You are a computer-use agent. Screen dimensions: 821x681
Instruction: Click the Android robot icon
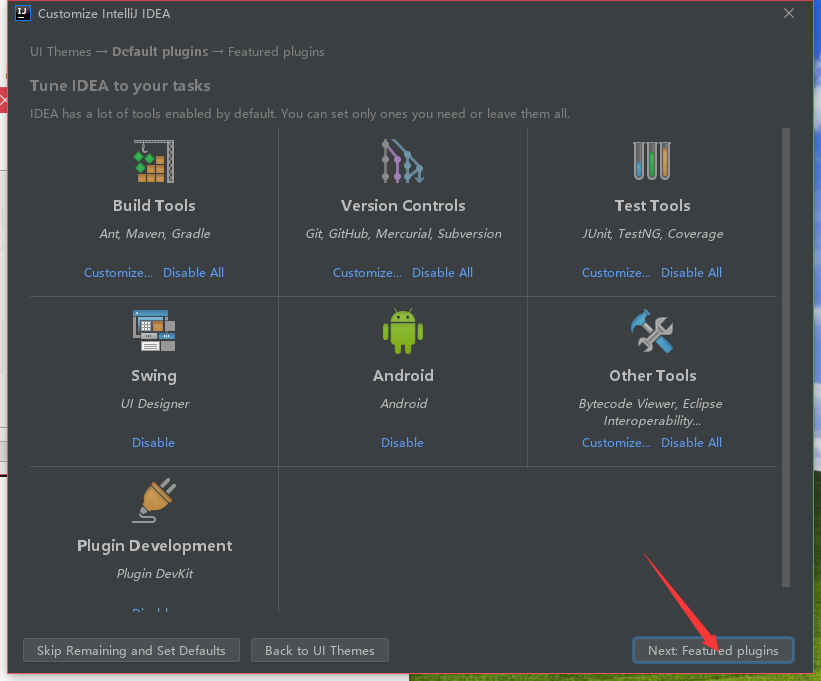click(x=403, y=331)
